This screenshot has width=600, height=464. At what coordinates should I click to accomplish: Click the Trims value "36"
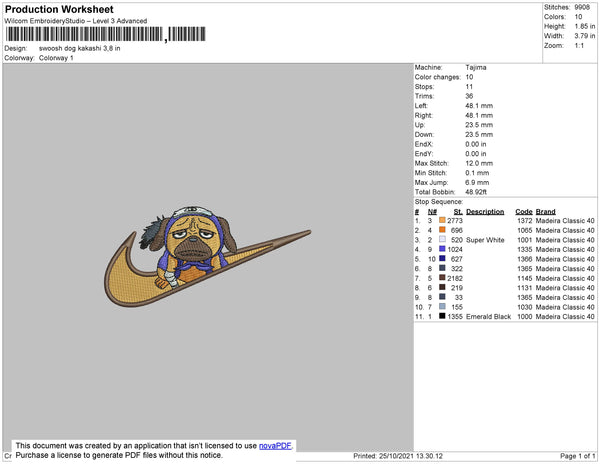tap(469, 96)
